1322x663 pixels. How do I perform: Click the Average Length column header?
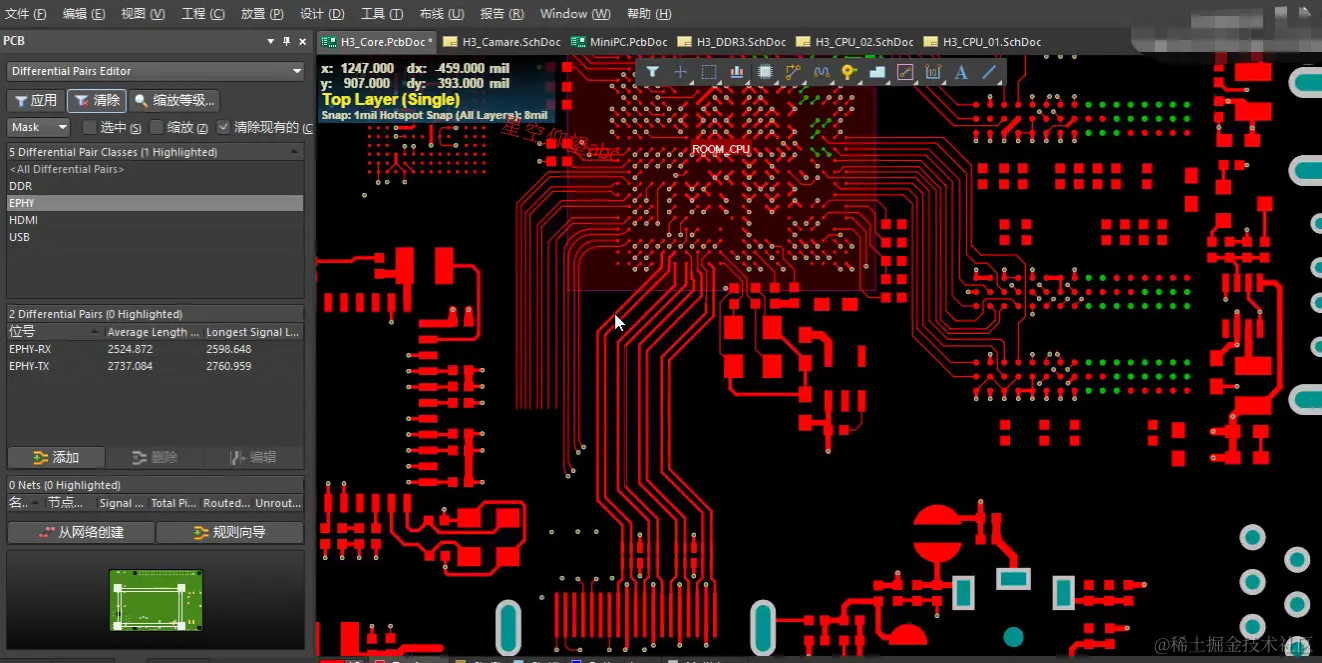153,332
